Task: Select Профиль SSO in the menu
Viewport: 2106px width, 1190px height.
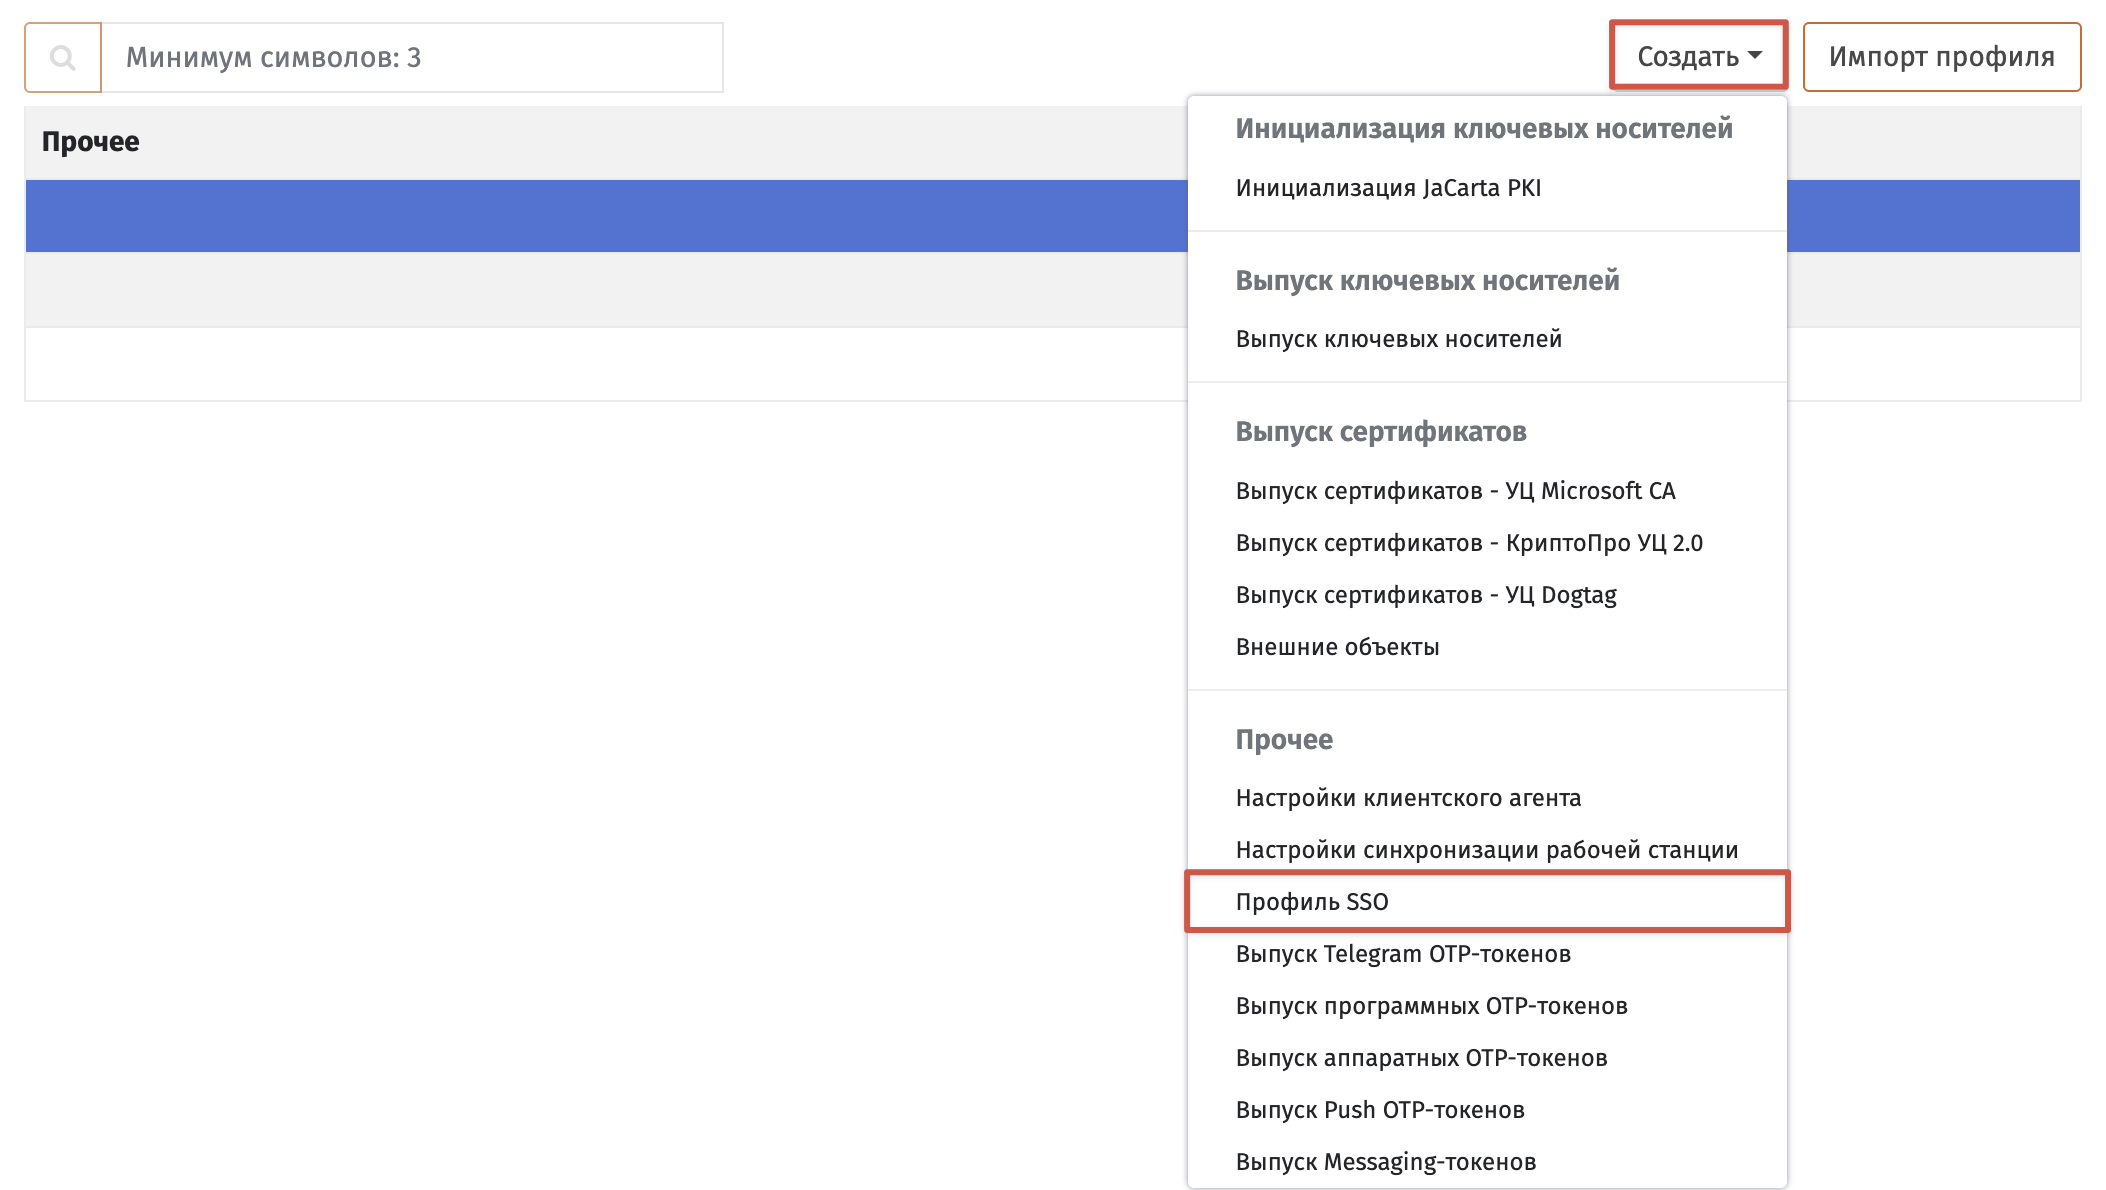Action: [1487, 902]
